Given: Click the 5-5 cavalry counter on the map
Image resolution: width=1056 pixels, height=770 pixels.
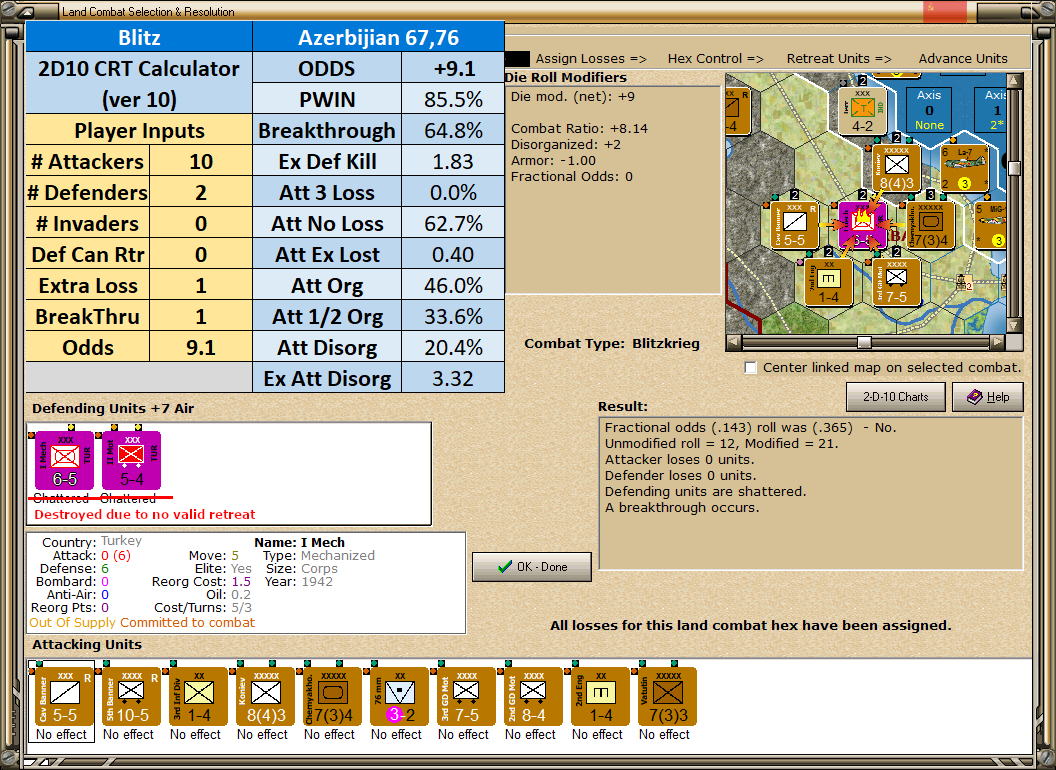Looking at the screenshot, I should [795, 225].
